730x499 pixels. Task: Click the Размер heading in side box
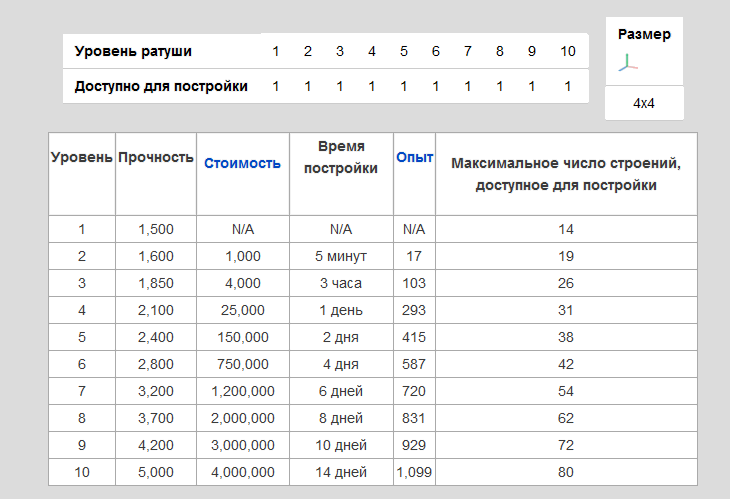(644, 34)
